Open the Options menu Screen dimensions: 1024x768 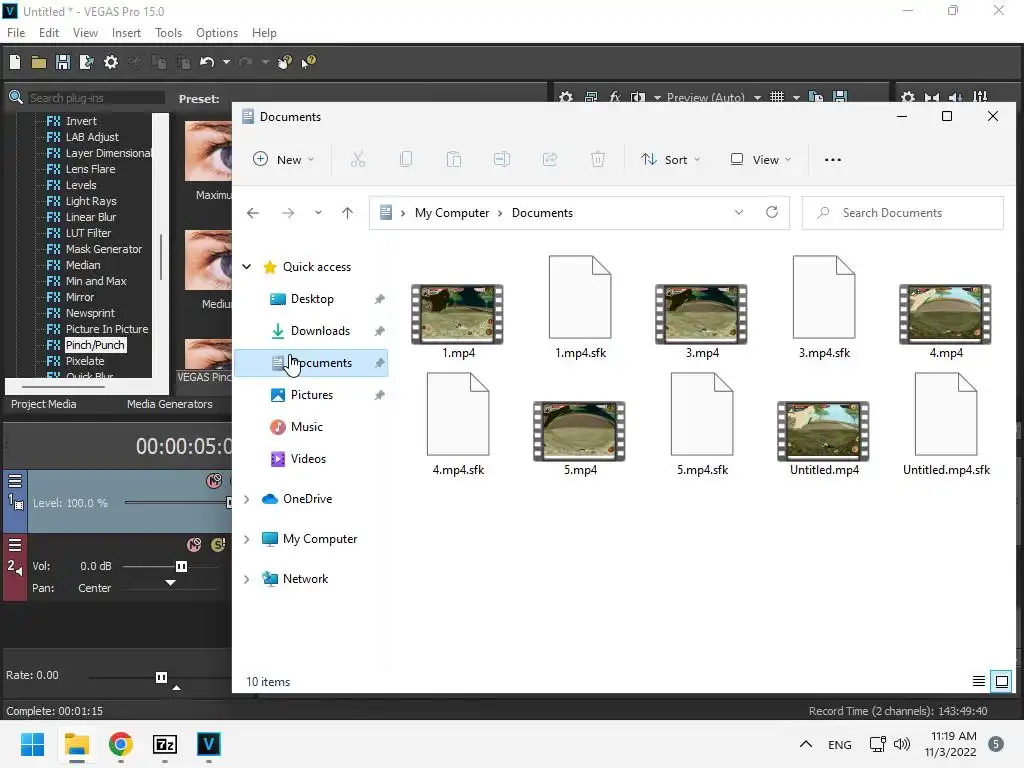[217, 33]
